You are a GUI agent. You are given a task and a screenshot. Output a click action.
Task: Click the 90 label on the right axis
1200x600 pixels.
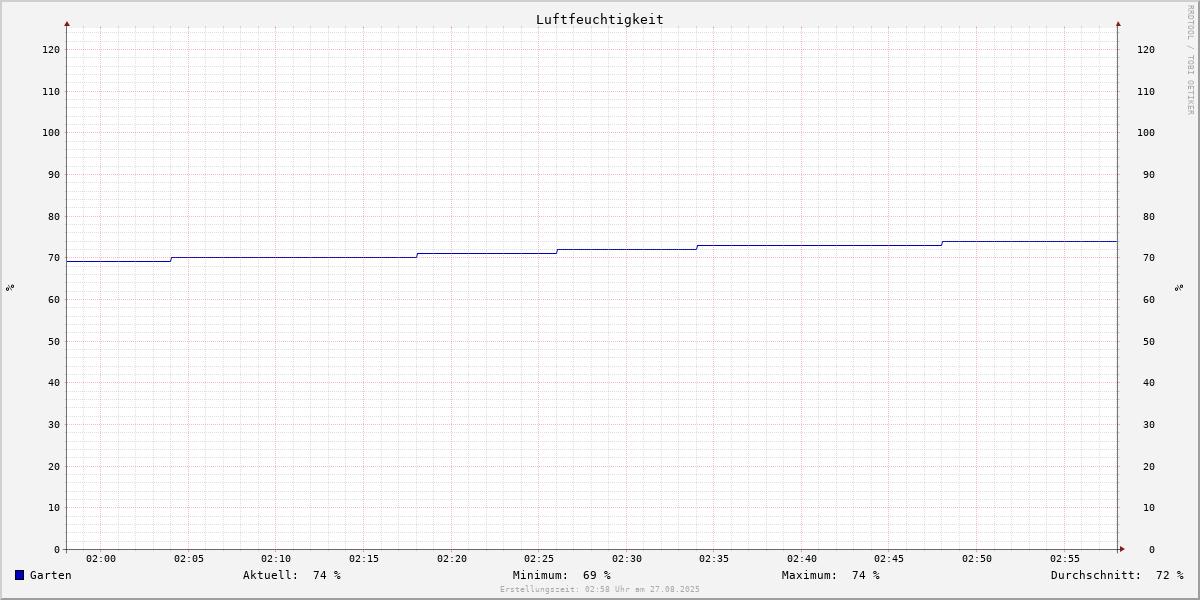click(1149, 174)
